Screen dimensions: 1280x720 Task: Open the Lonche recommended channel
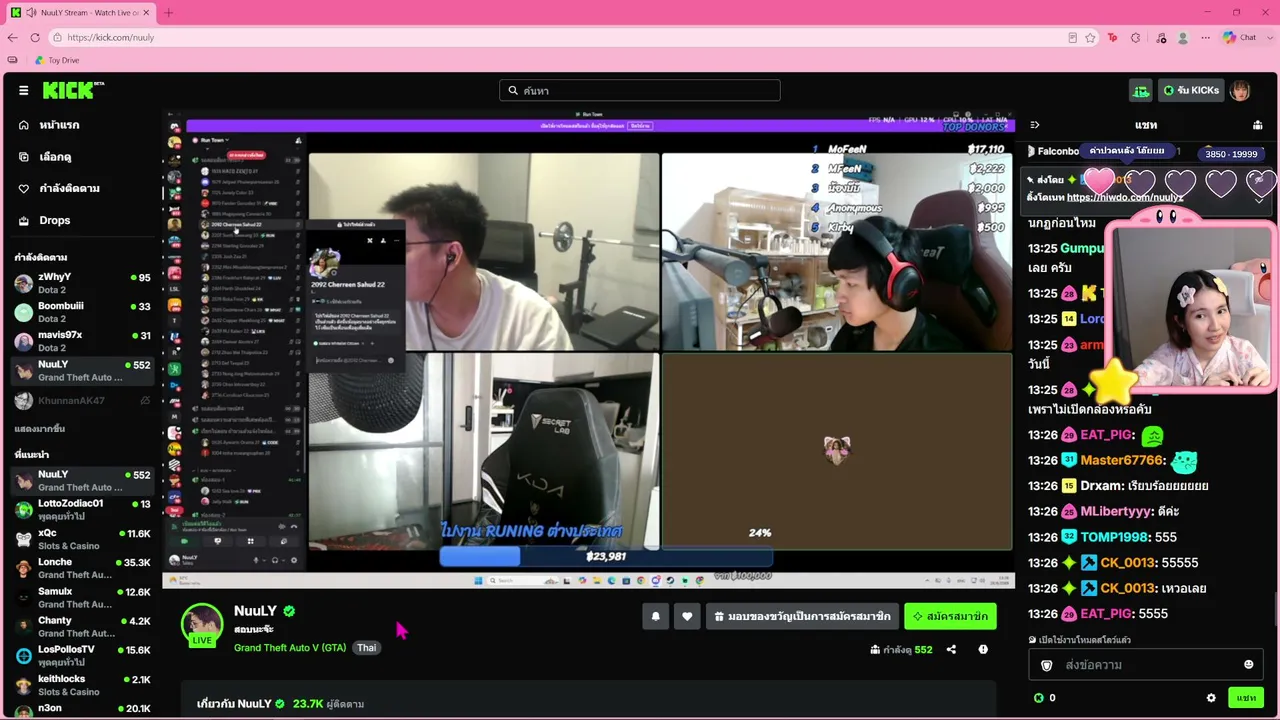tap(82, 568)
